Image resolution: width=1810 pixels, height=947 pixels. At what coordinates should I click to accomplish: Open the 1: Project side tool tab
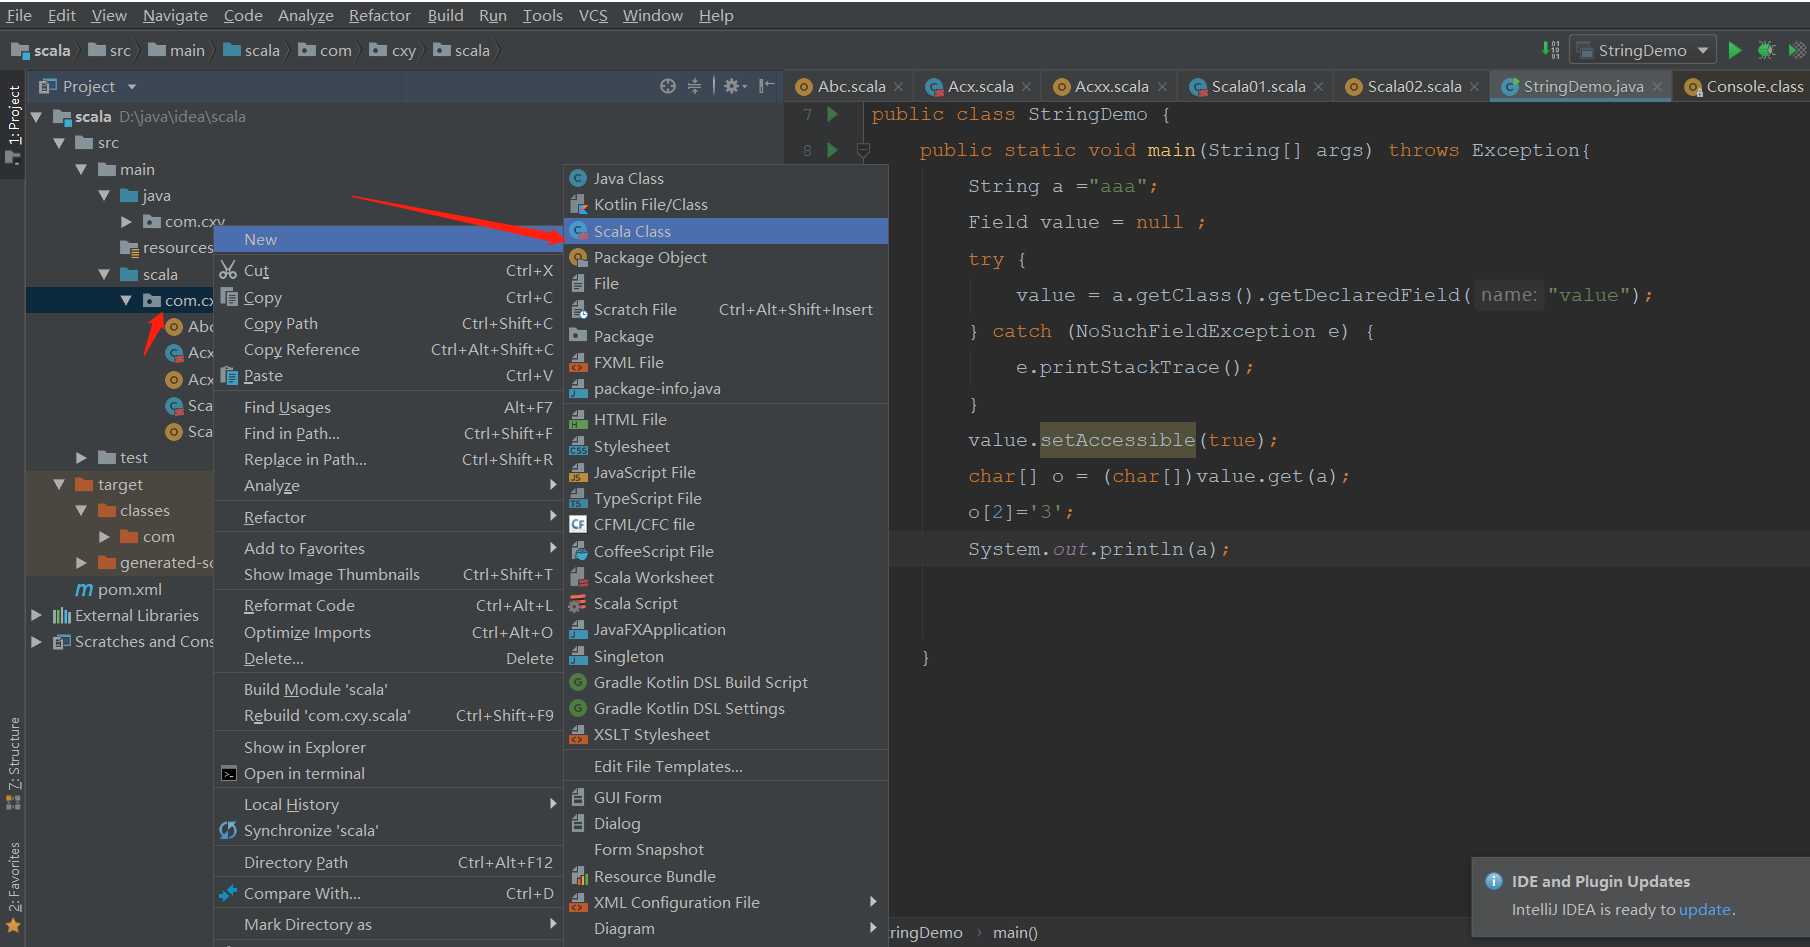click(13, 124)
